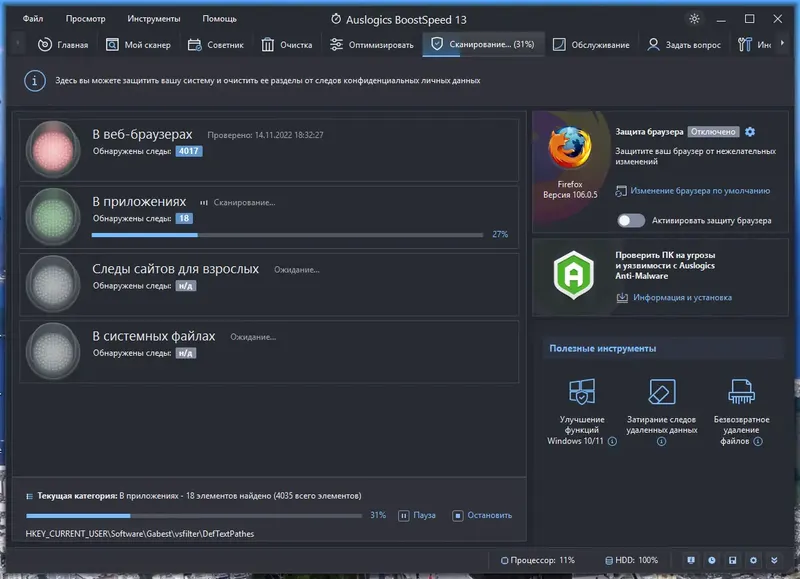Click the 4017 traces count badge
The image size is (800, 579).
[189, 151]
